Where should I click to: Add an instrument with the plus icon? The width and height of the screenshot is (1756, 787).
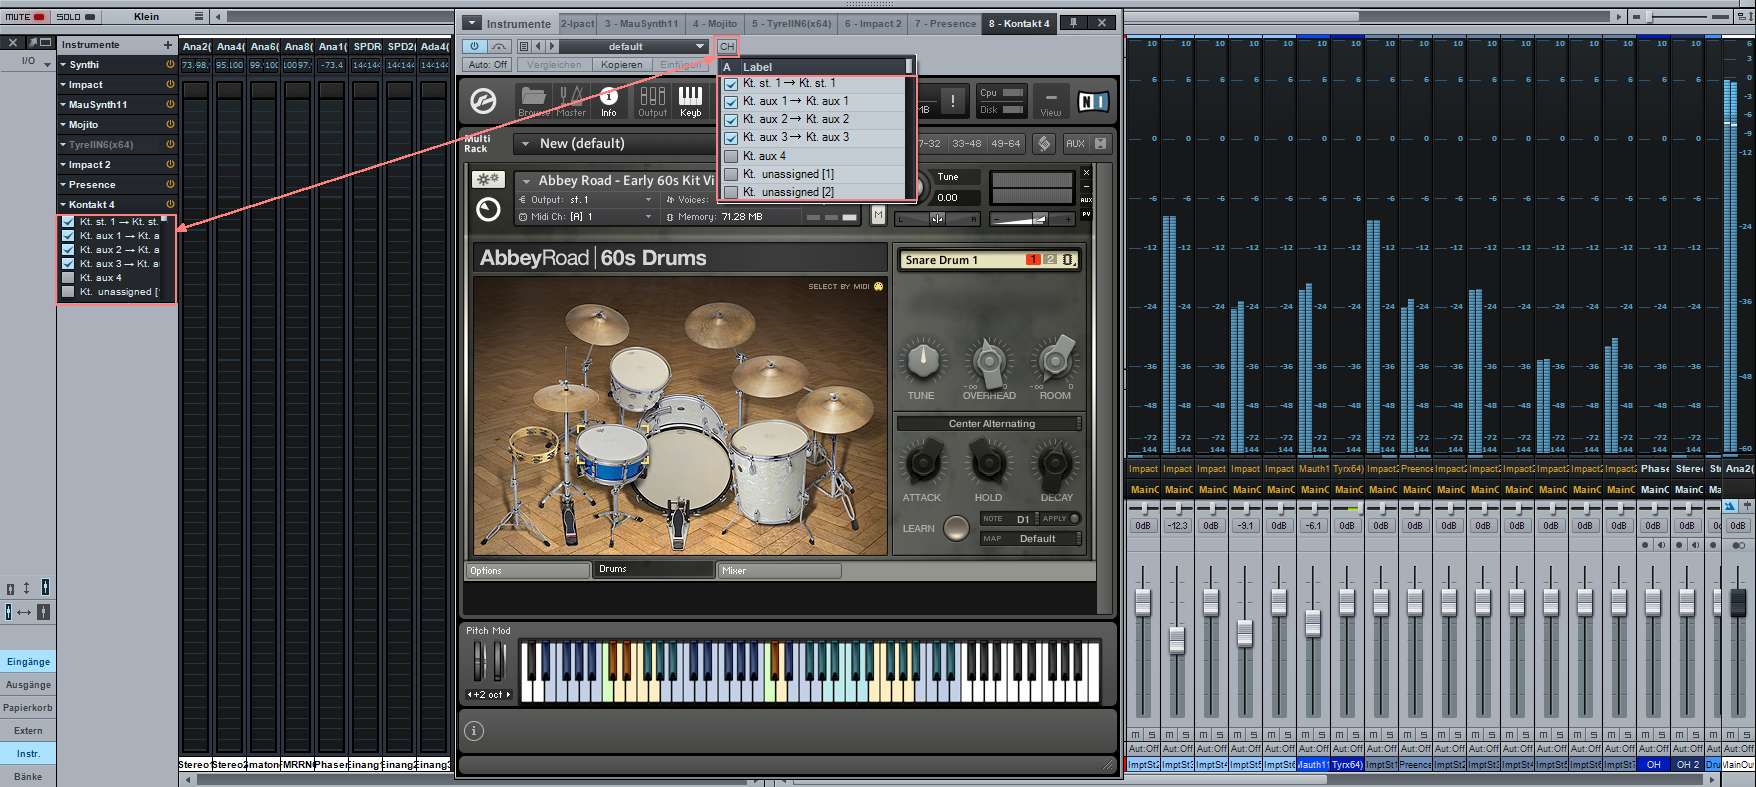(x=168, y=45)
